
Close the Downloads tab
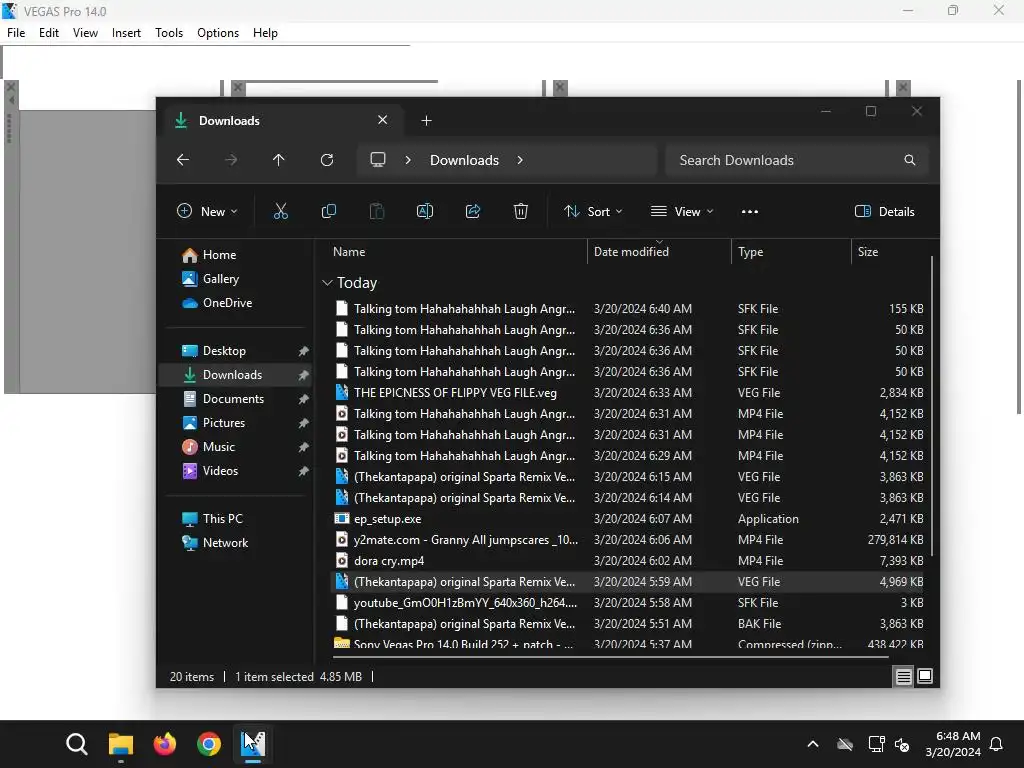pos(383,120)
